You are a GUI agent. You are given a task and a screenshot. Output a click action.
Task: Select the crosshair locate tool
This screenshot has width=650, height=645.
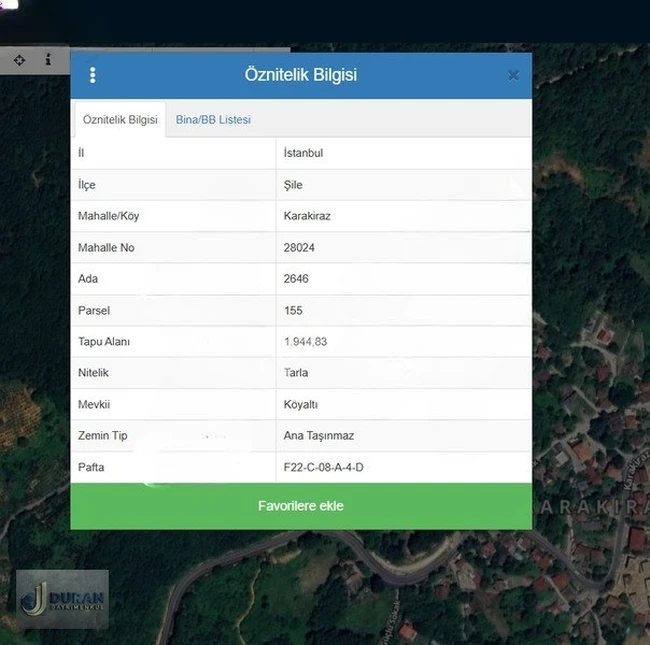pos(19,60)
